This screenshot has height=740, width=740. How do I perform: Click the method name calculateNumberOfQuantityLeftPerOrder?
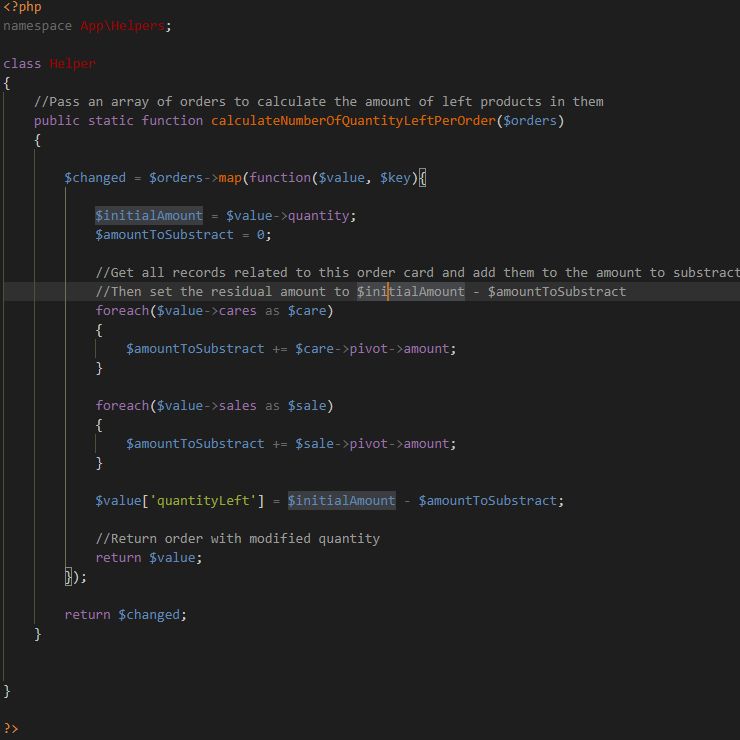pos(353,121)
